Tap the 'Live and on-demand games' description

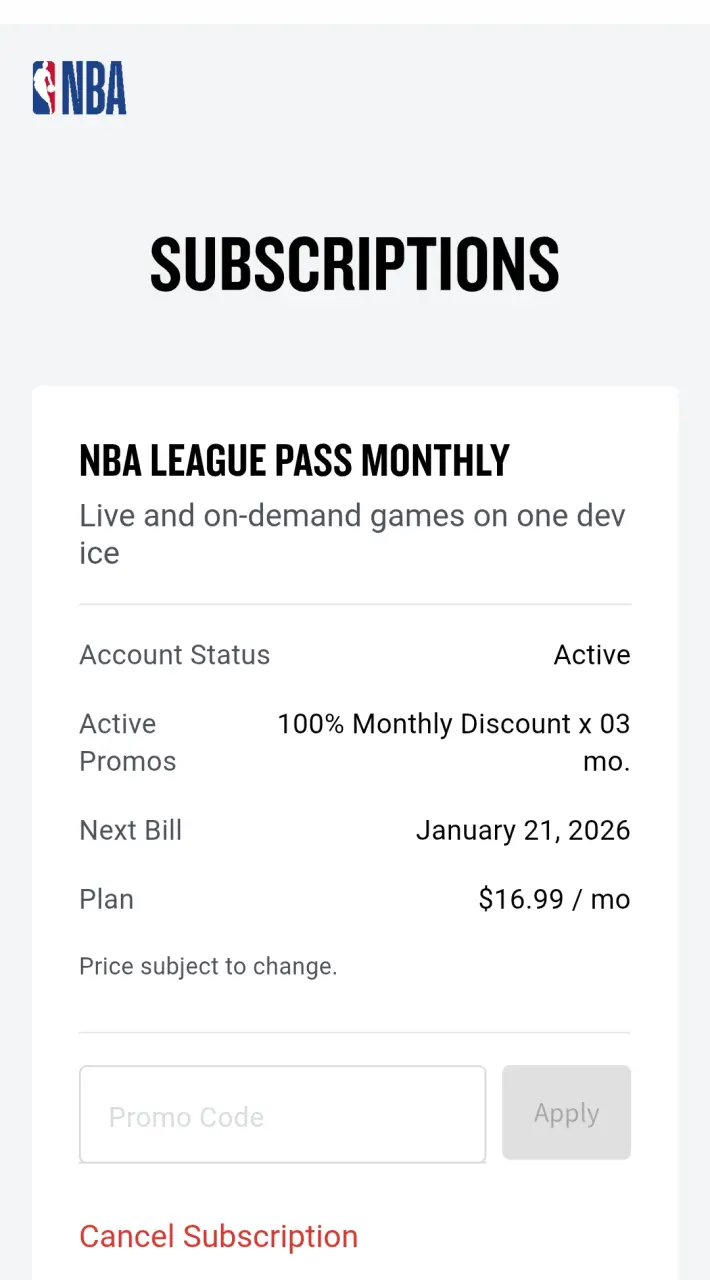point(352,534)
